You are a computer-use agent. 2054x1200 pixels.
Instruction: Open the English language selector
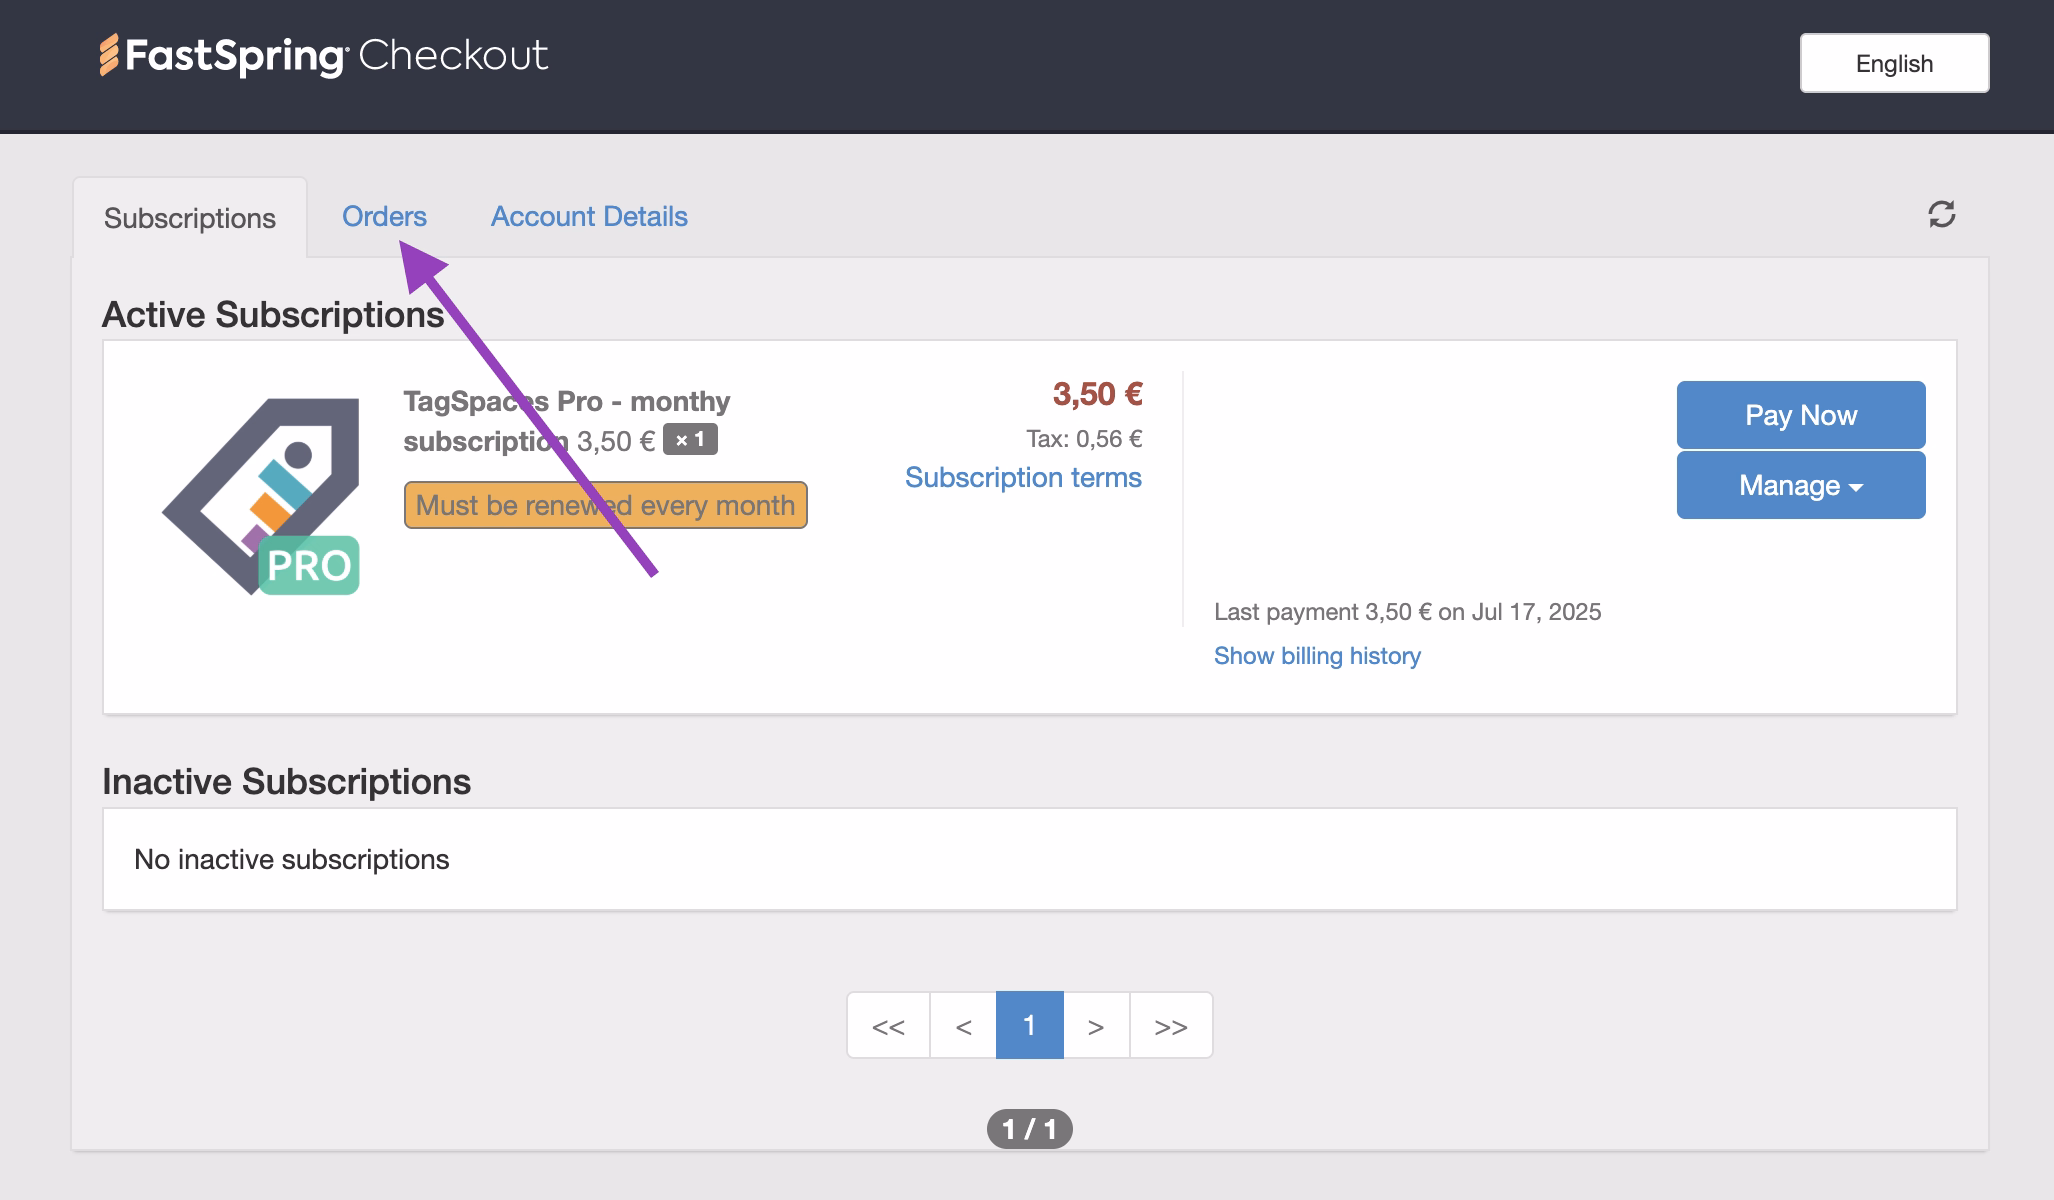[1894, 63]
